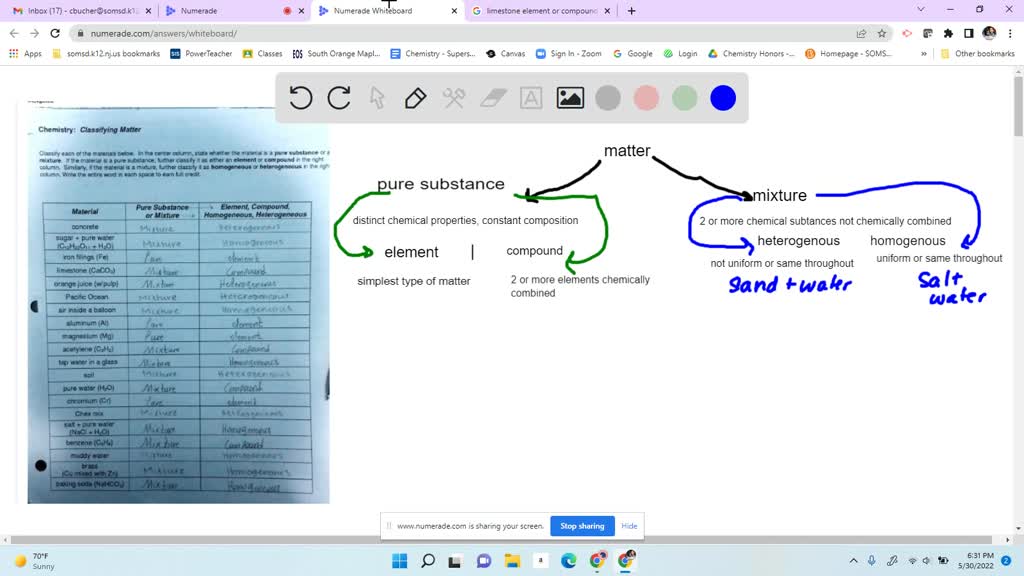Select the pointer tool in the whiteboard toolbar

pos(377,99)
